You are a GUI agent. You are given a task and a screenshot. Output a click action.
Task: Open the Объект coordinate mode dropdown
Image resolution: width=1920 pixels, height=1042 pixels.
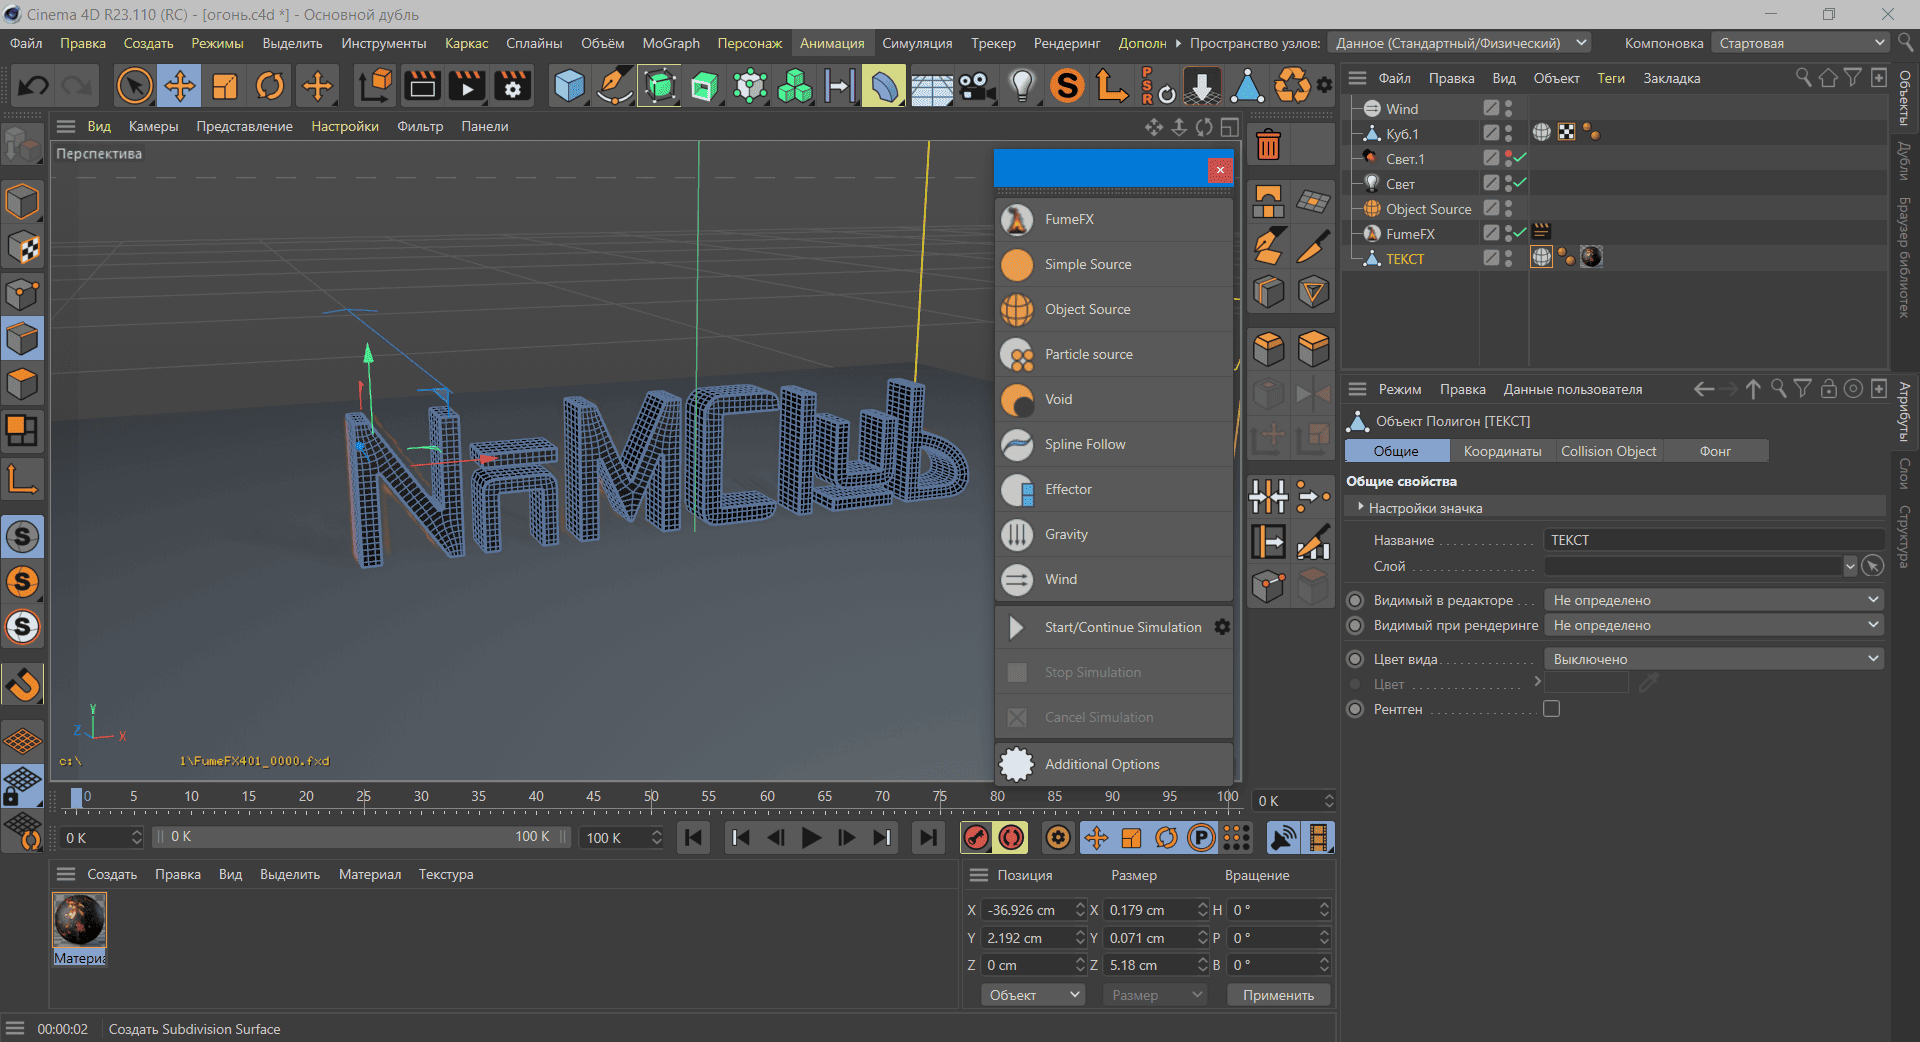point(1033,995)
